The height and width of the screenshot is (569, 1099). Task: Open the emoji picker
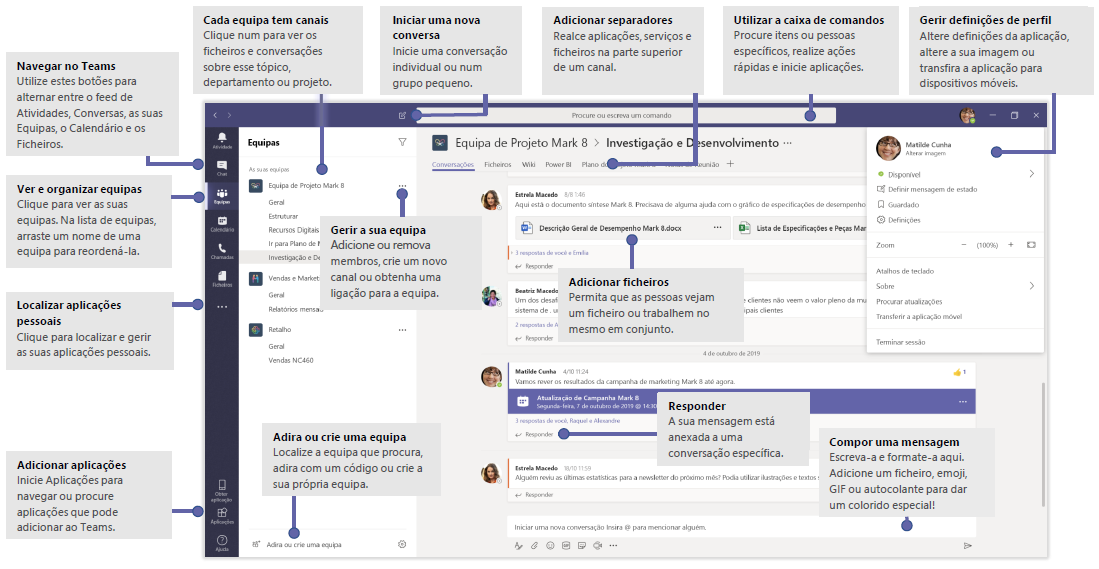[x=550, y=545]
